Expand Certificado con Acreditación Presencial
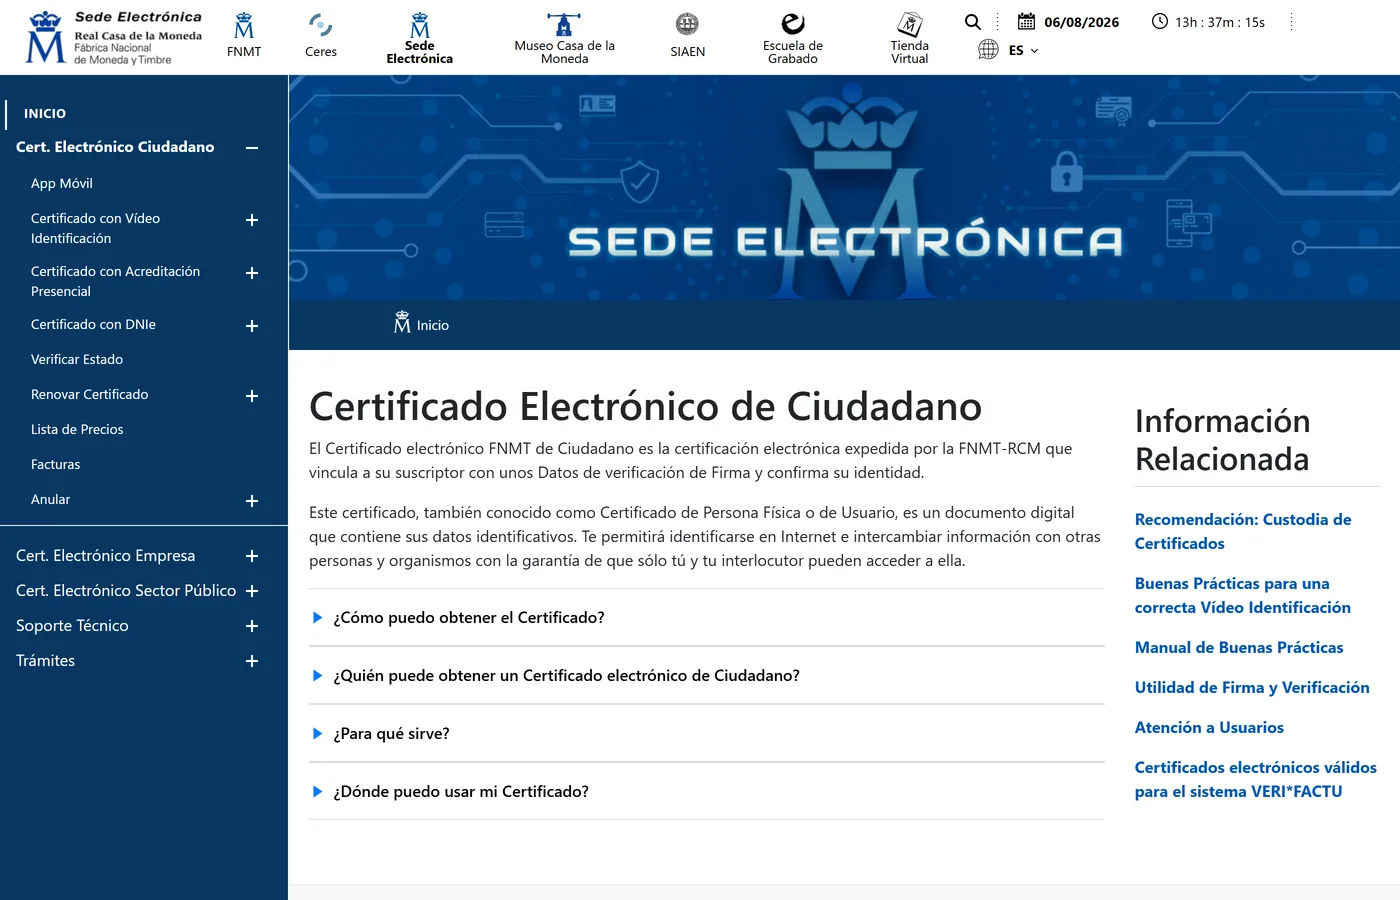 252,273
